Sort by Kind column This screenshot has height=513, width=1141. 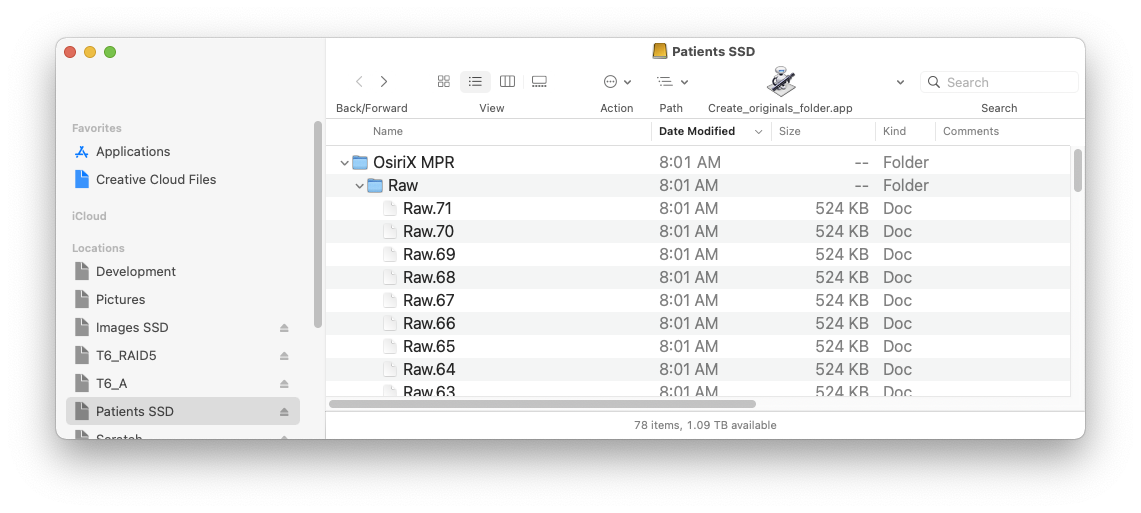click(894, 131)
